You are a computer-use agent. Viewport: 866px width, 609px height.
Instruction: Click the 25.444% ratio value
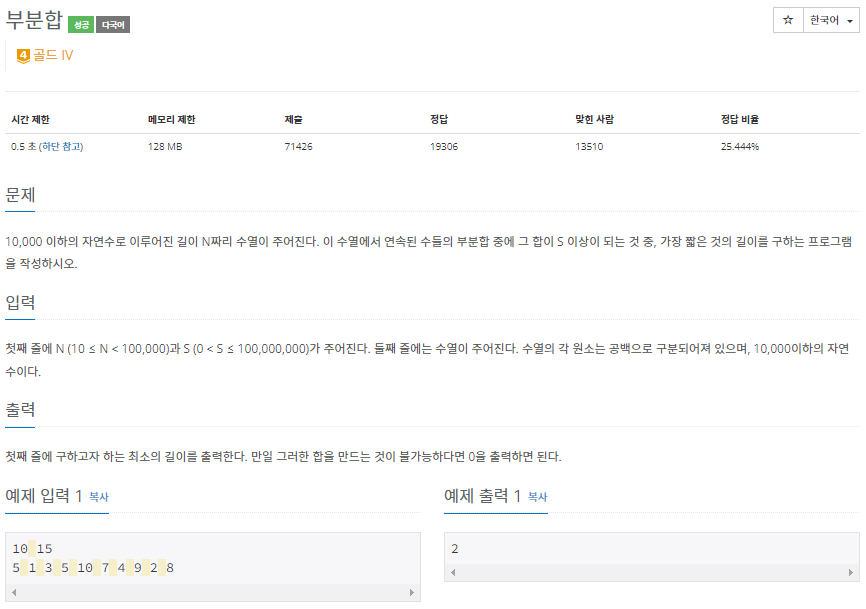[740, 146]
